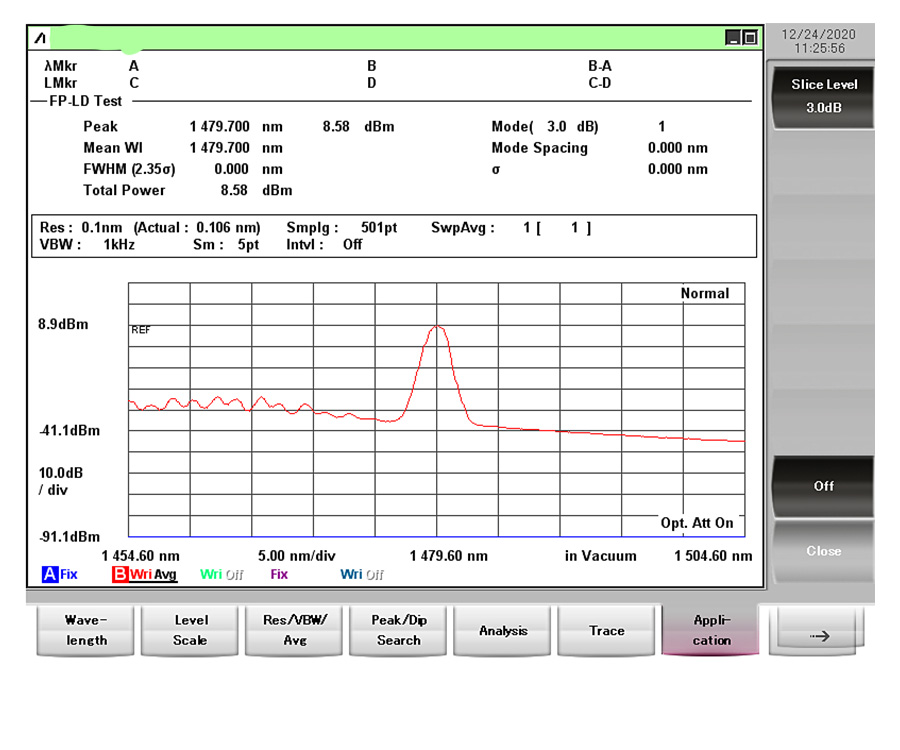This screenshot has width=900, height=750.
Task: Select the red trace B icon
Action: (x=119, y=575)
